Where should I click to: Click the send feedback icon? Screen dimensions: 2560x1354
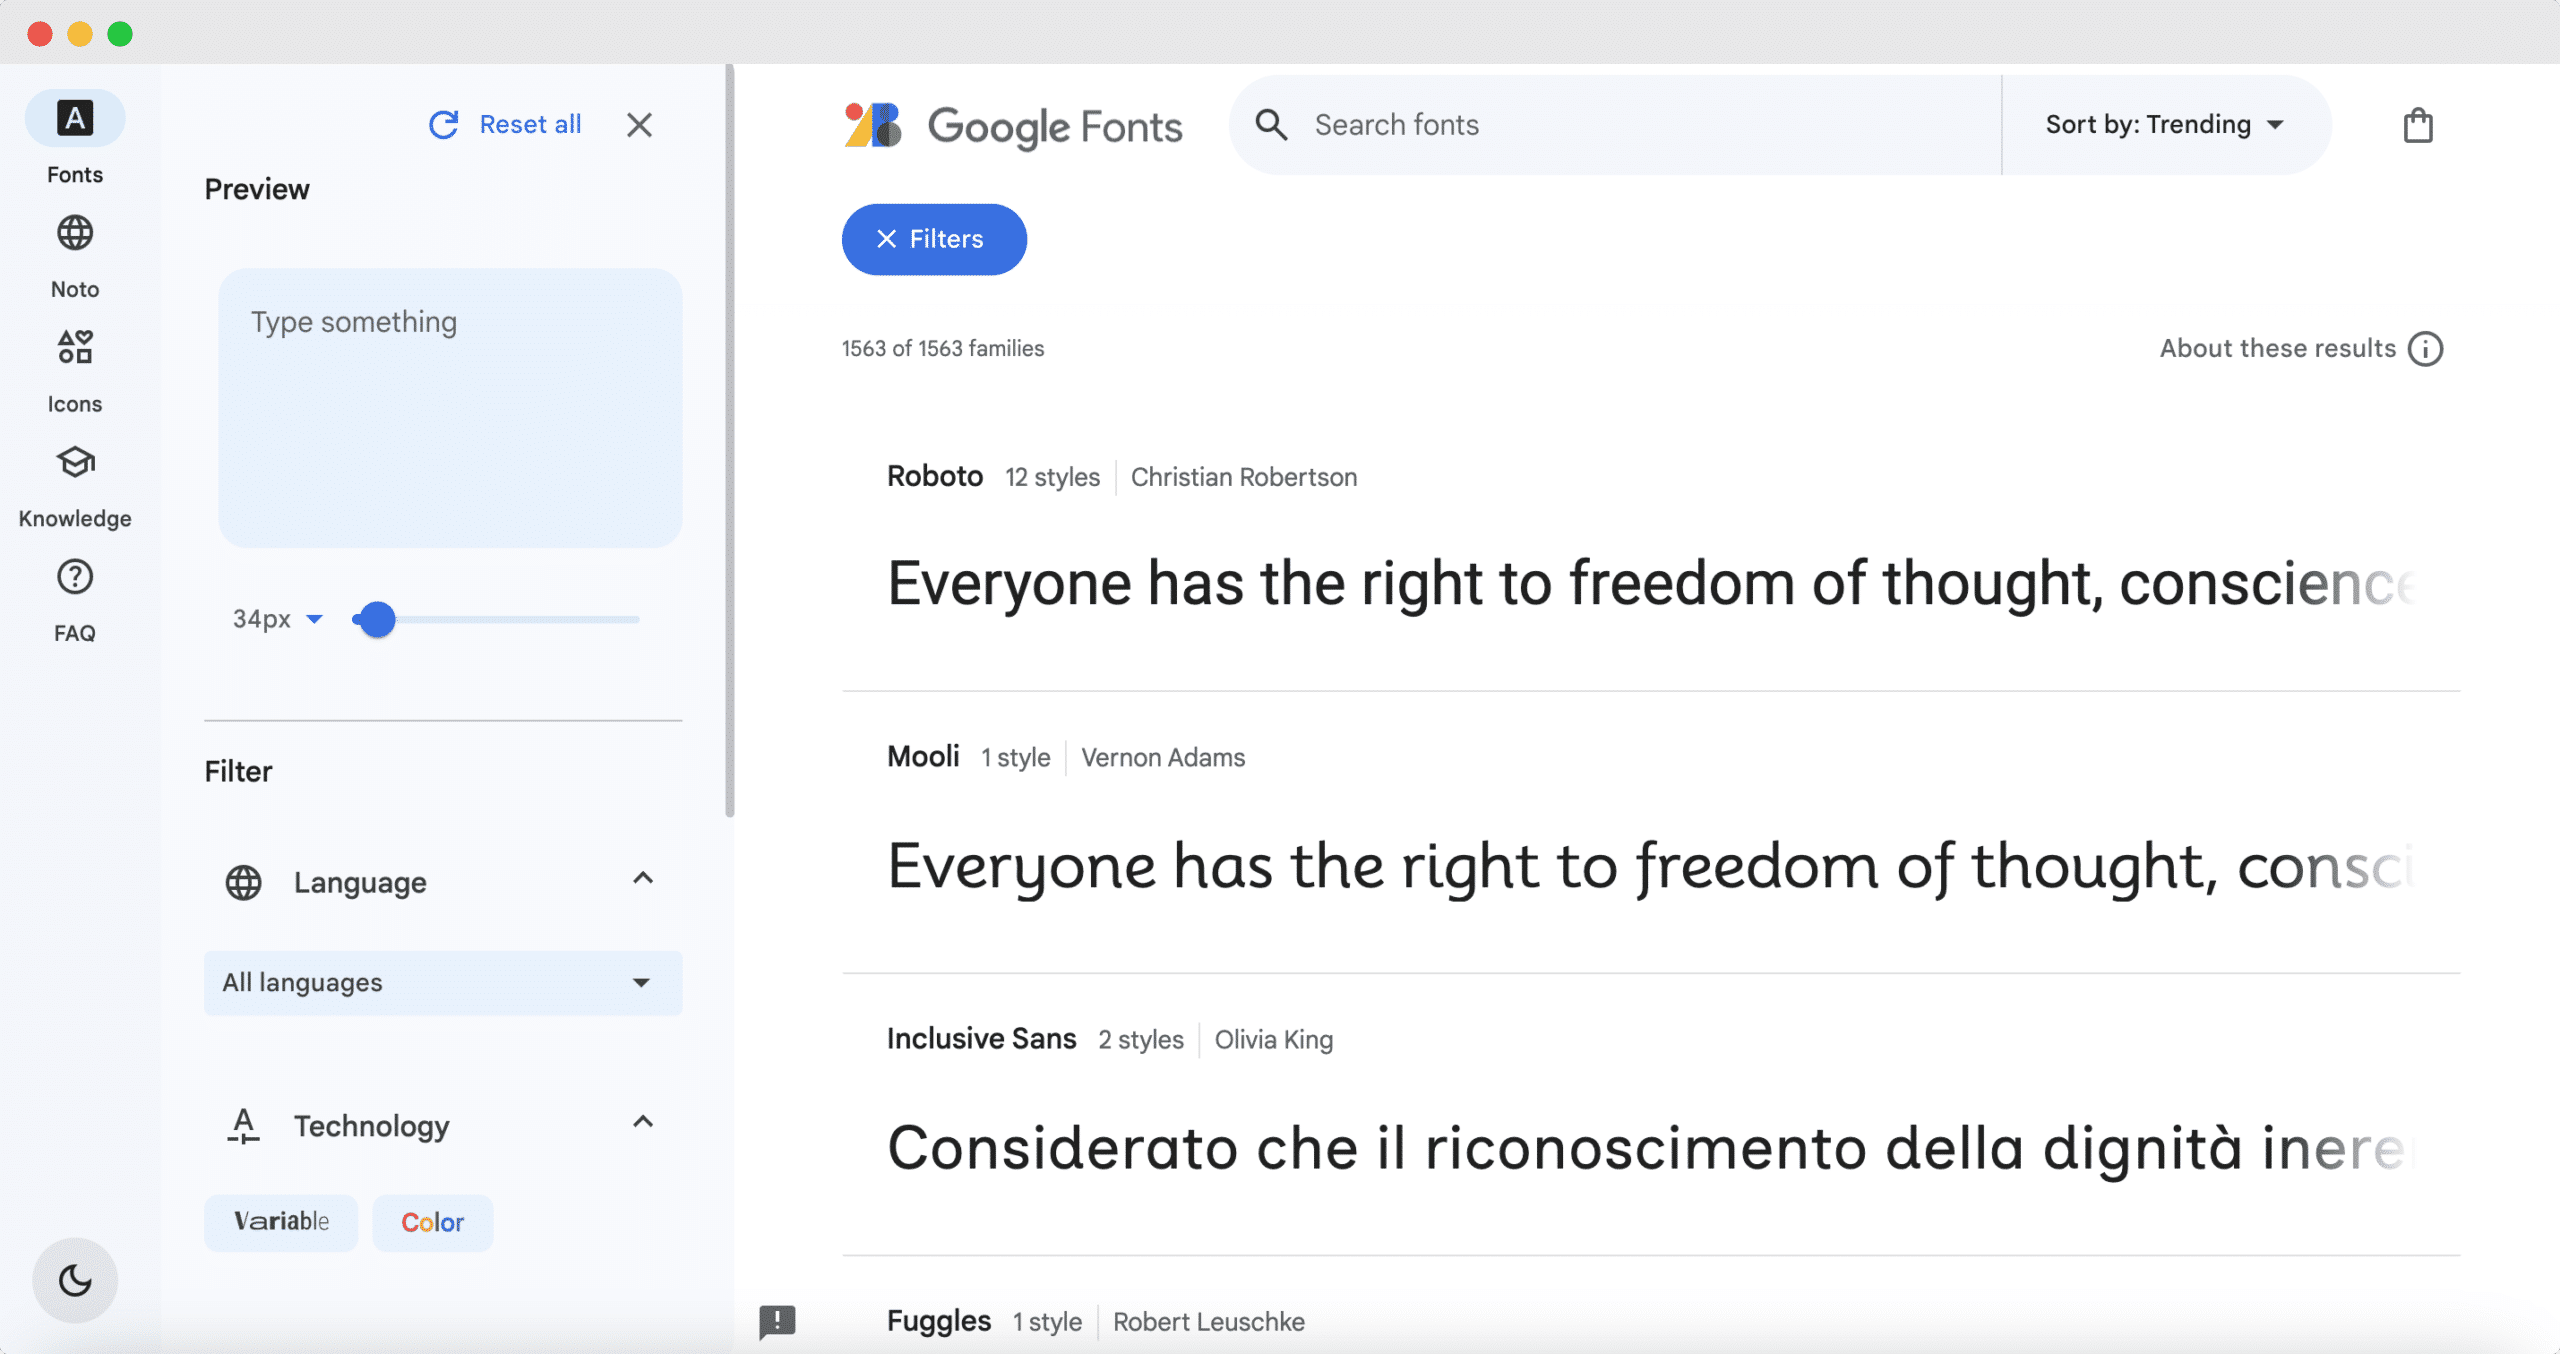click(777, 1322)
